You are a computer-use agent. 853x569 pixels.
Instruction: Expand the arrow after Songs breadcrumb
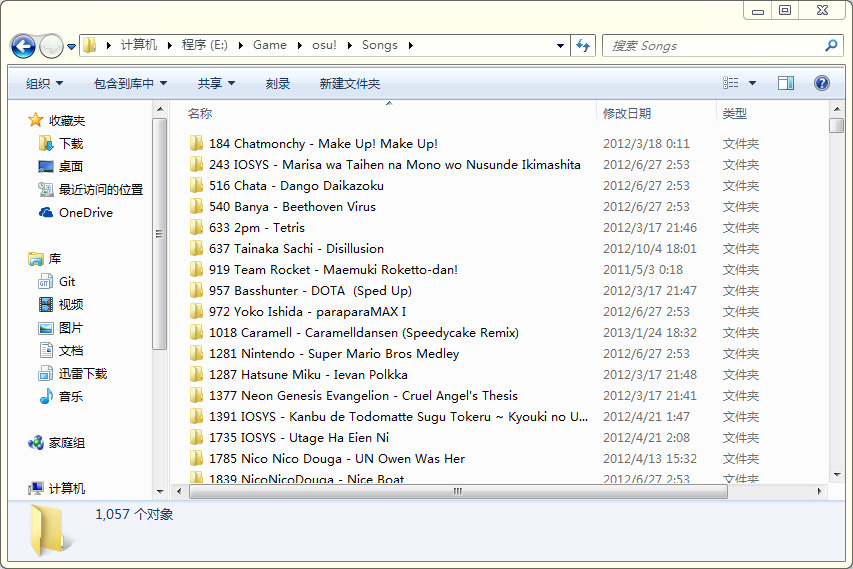(x=411, y=46)
